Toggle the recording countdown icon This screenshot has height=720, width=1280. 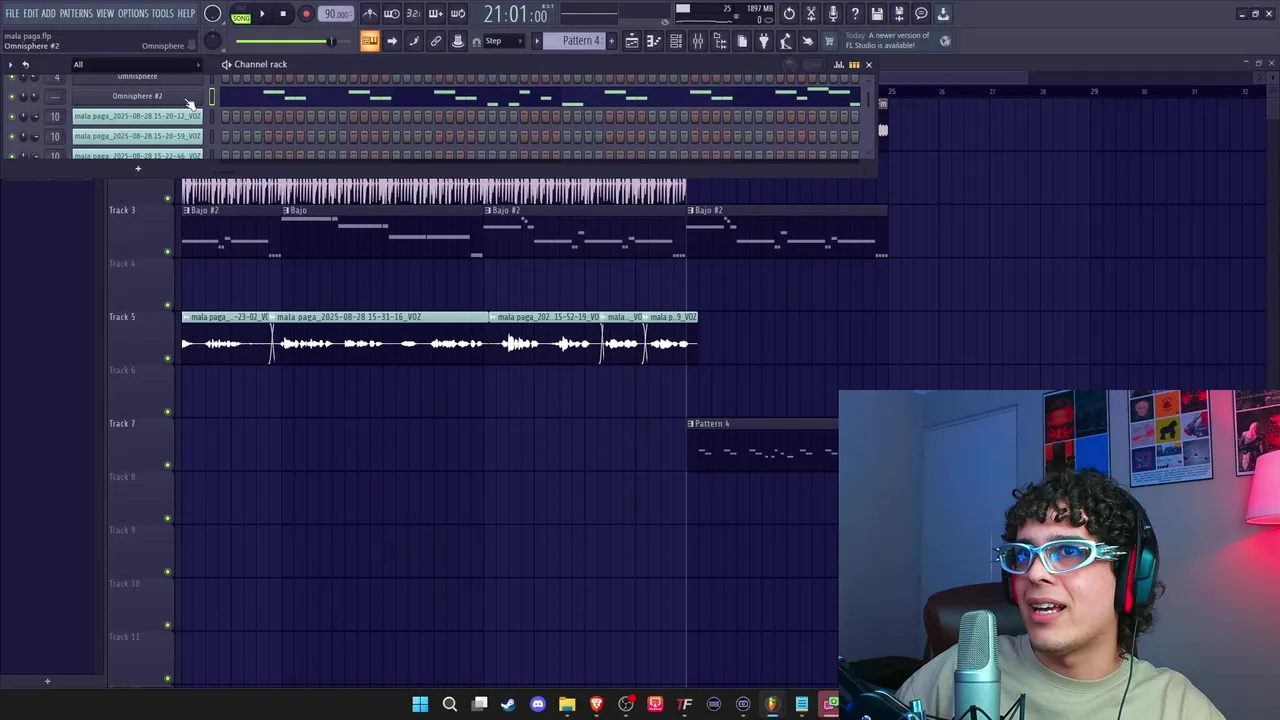pyautogui.click(x=413, y=14)
